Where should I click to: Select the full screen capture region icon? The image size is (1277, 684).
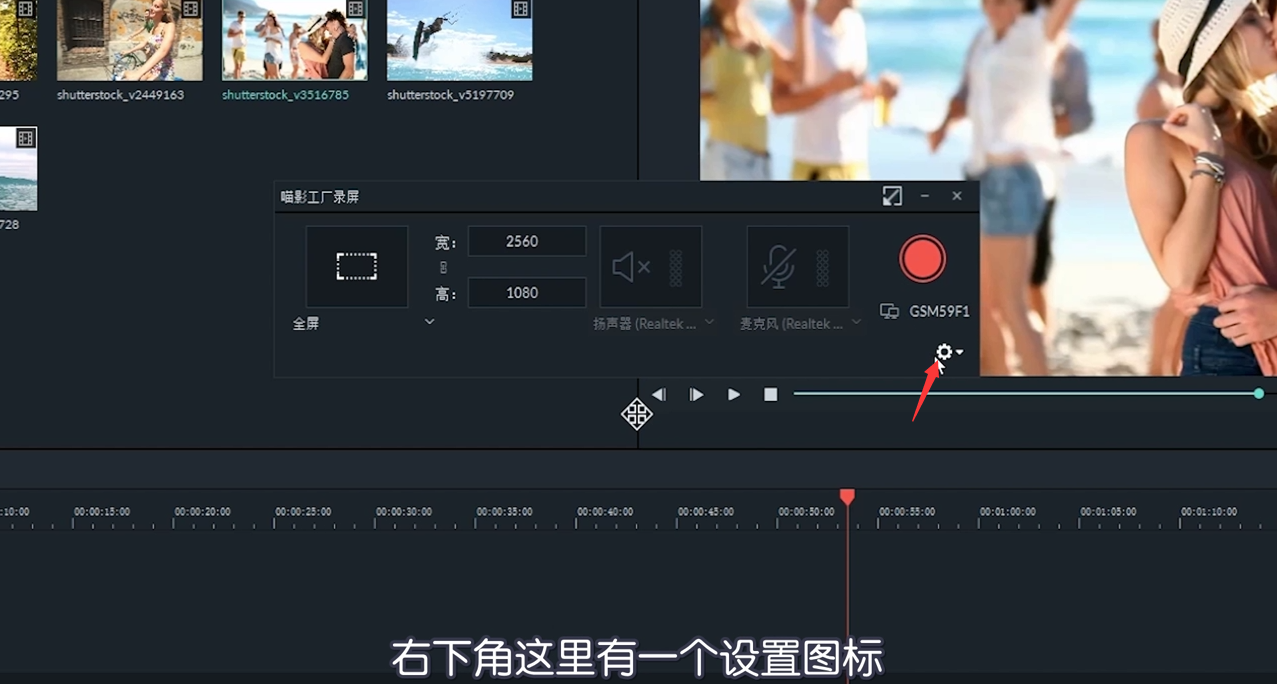[357, 266]
